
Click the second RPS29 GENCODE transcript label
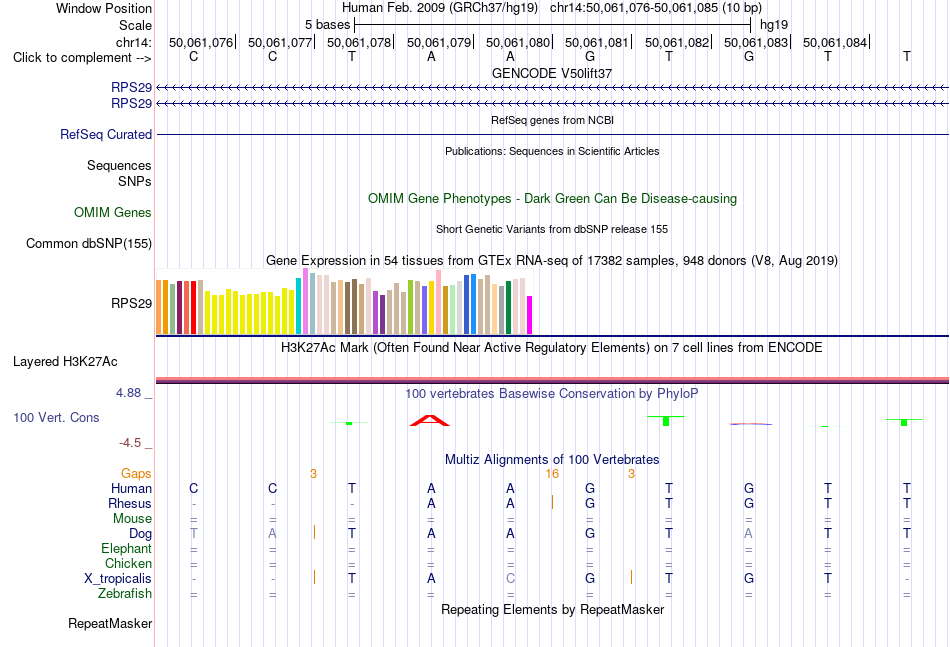coord(131,104)
